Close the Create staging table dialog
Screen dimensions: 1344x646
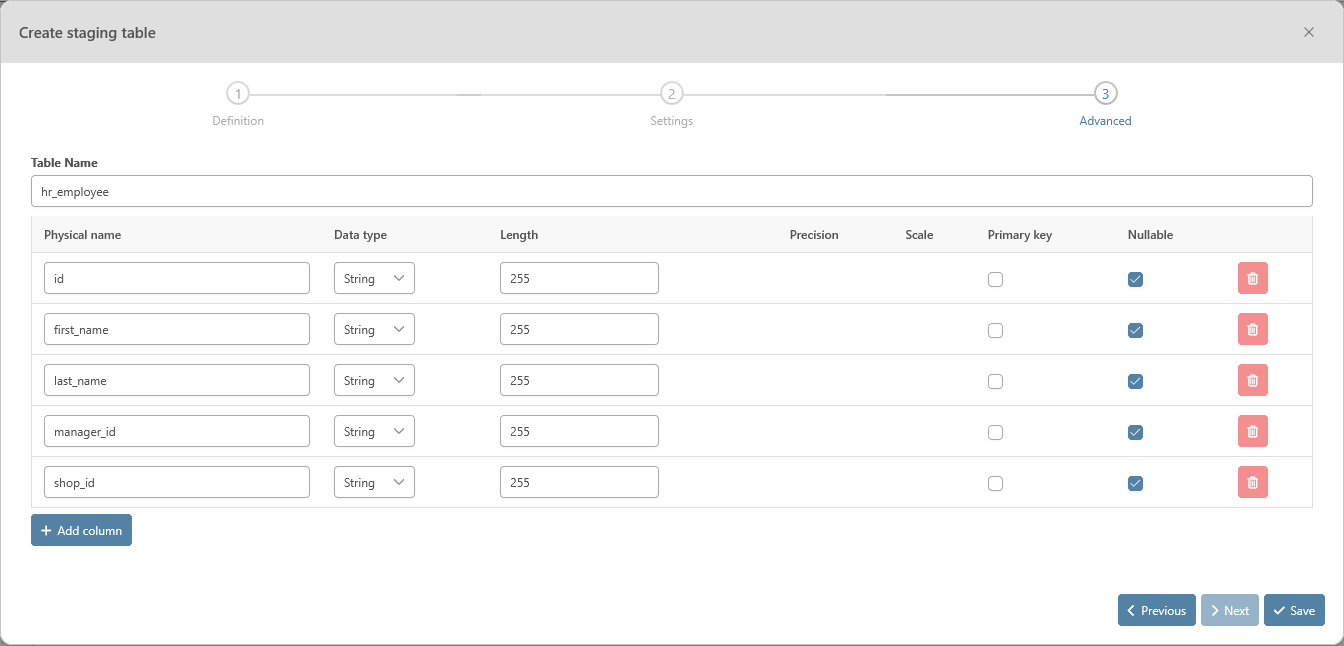tap(1308, 32)
